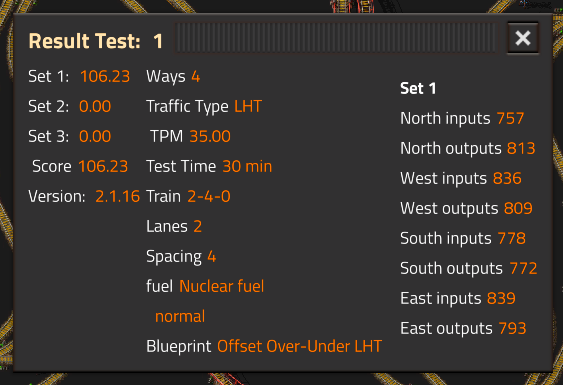Click the Version number 2.1.16
The height and width of the screenshot is (385, 563).
point(117,196)
